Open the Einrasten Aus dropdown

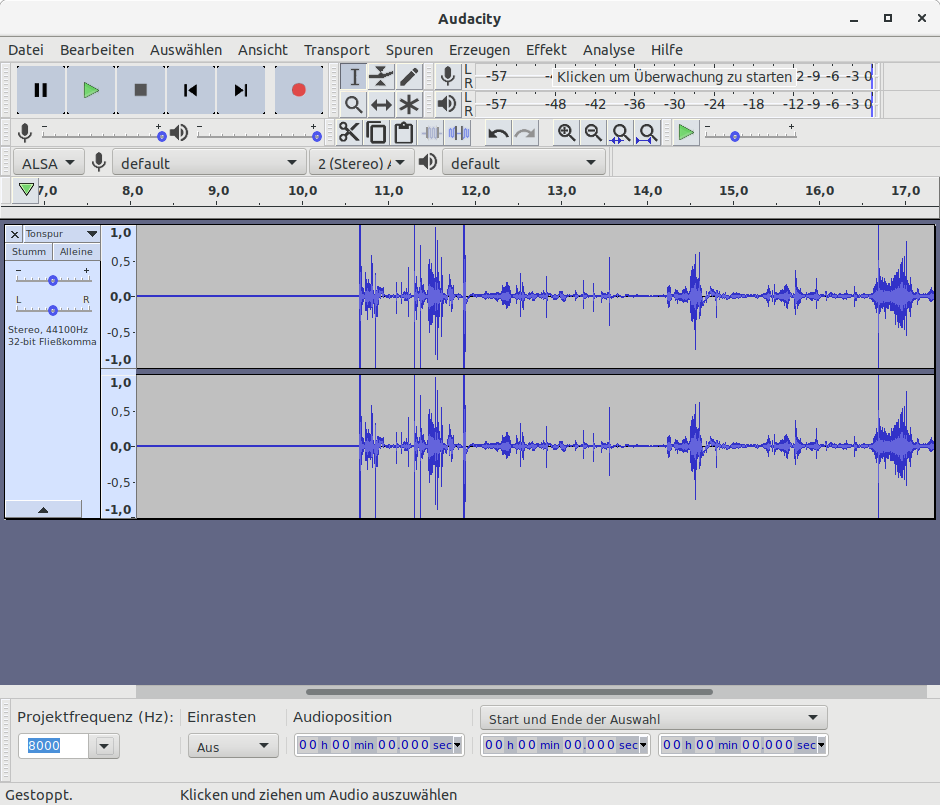point(233,746)
